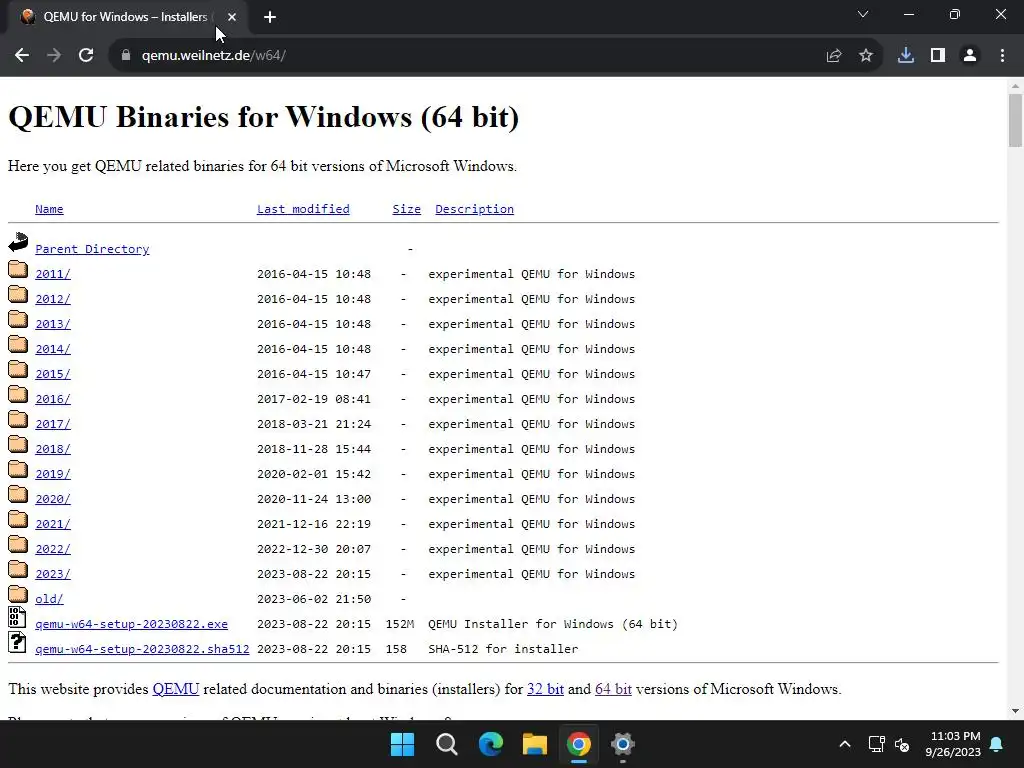Viewport: 1024px width, 768px height.
Task: Click folder icon beside 2019/
Action: click(x=18, y=469)
